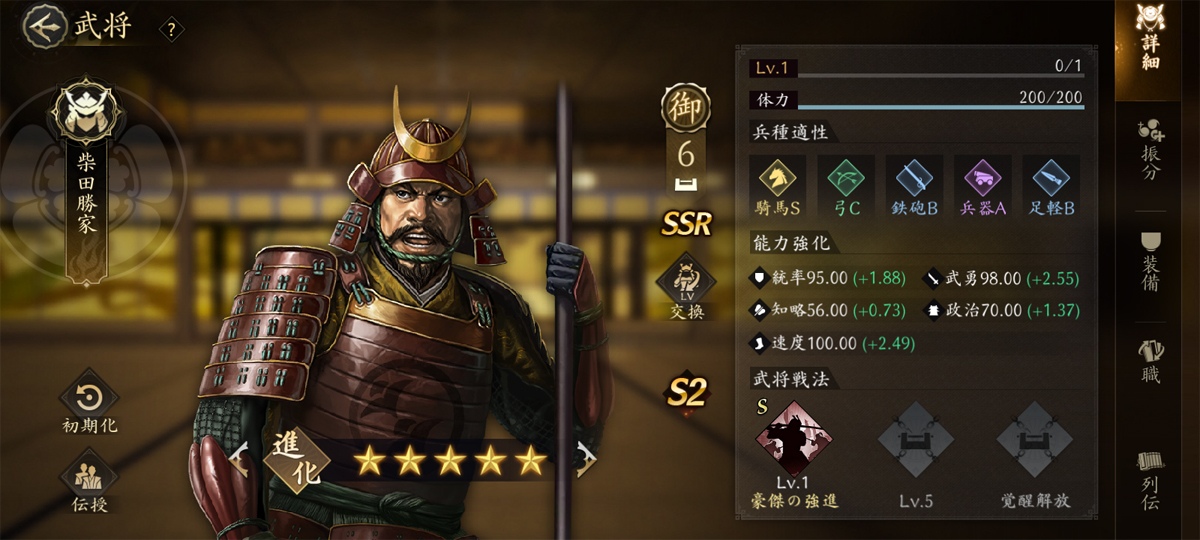Open the 装備 equipment tab
Screen dimensions: 1200x540
pos(1150,260)
